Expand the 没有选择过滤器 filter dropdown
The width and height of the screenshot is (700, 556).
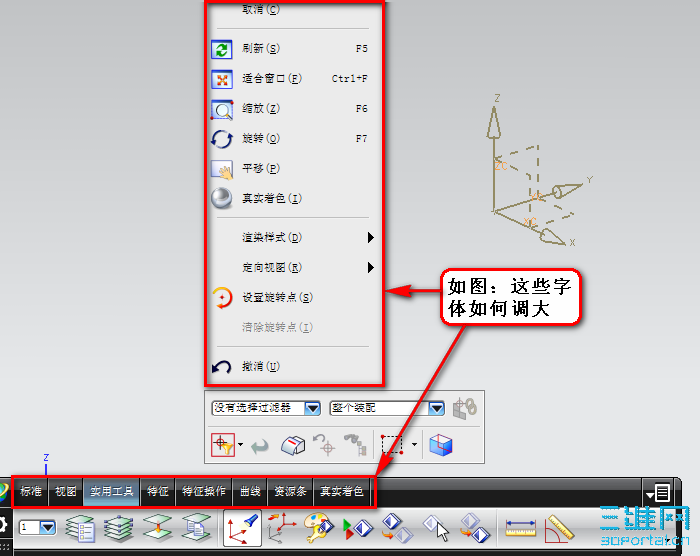coord(312,408)
